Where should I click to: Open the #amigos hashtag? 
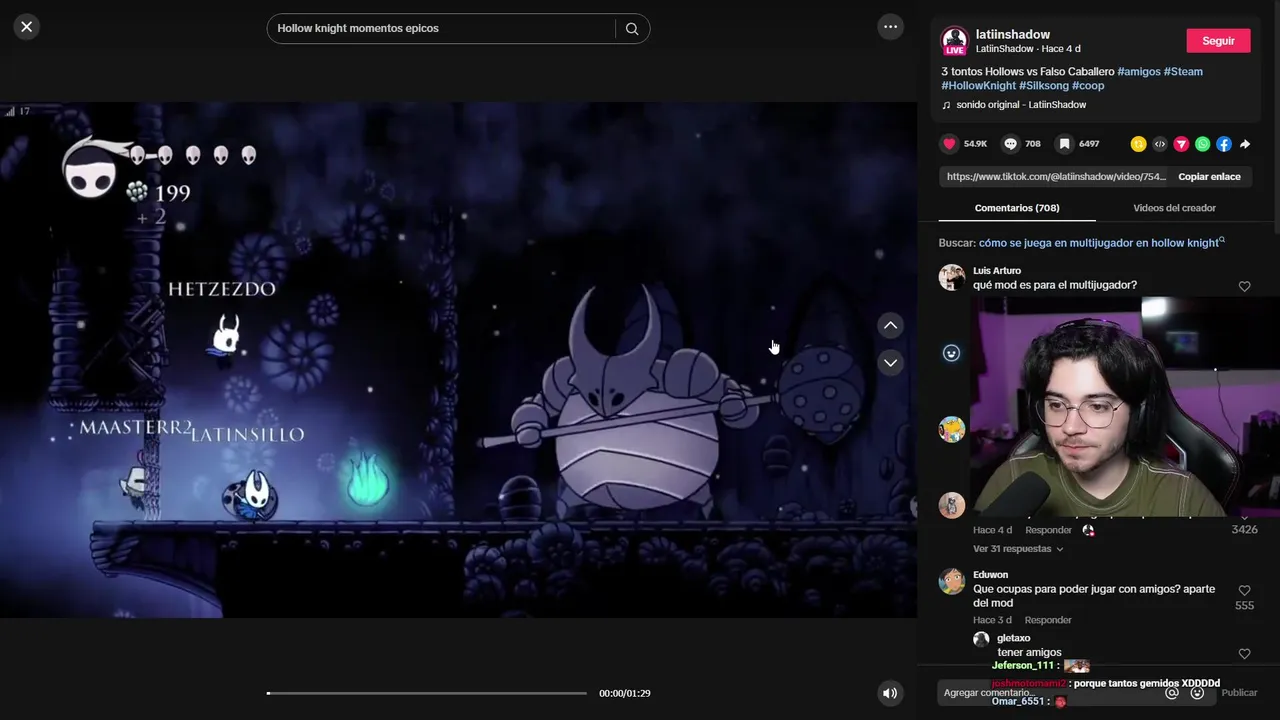coord(1139,72)
